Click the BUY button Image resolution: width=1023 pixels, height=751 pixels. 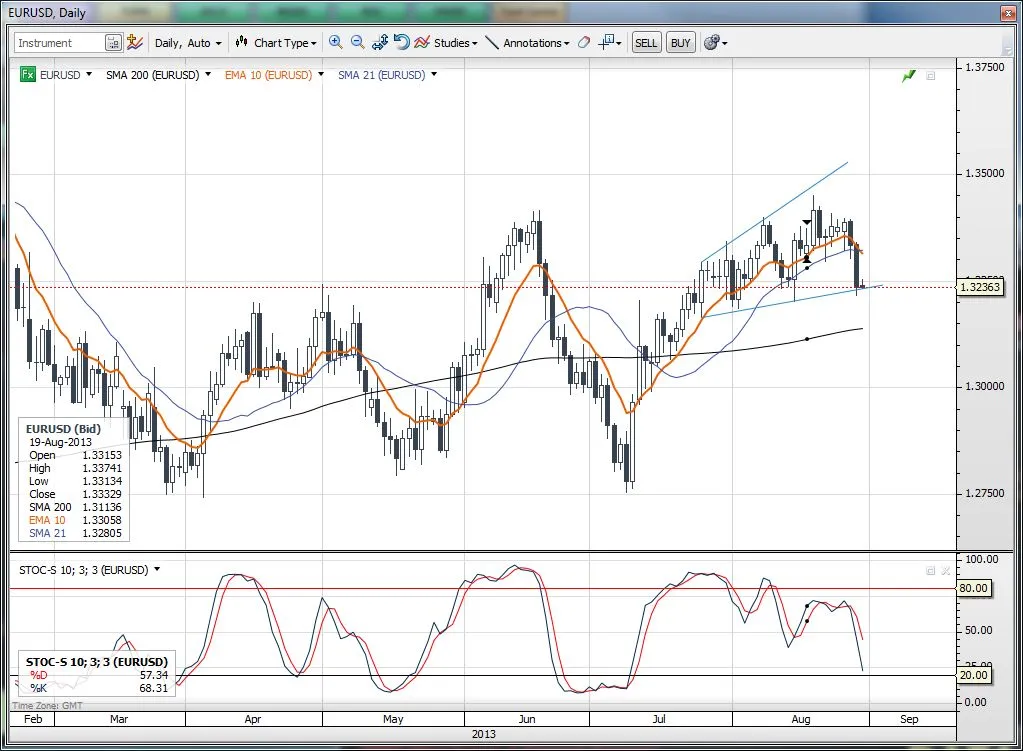680,42
